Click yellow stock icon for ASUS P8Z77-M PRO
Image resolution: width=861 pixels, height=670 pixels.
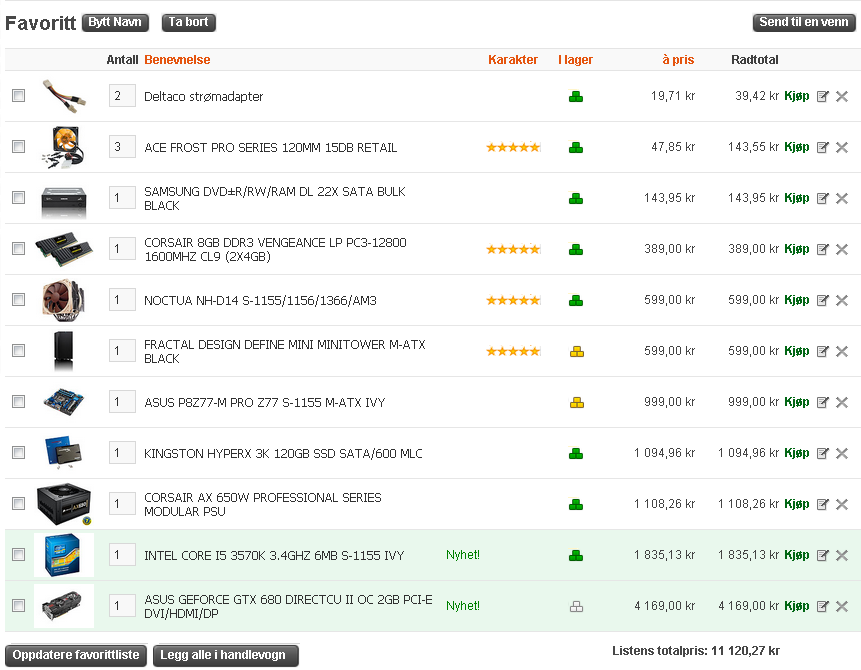tap(577, 403)
